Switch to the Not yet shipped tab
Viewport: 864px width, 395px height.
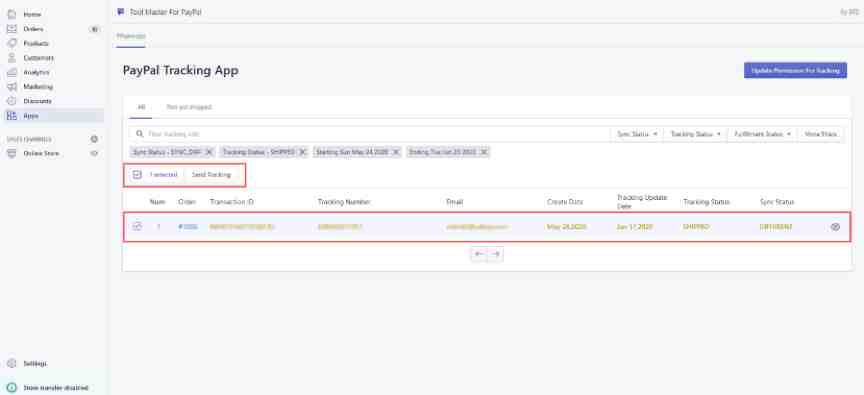pos(189,107)
